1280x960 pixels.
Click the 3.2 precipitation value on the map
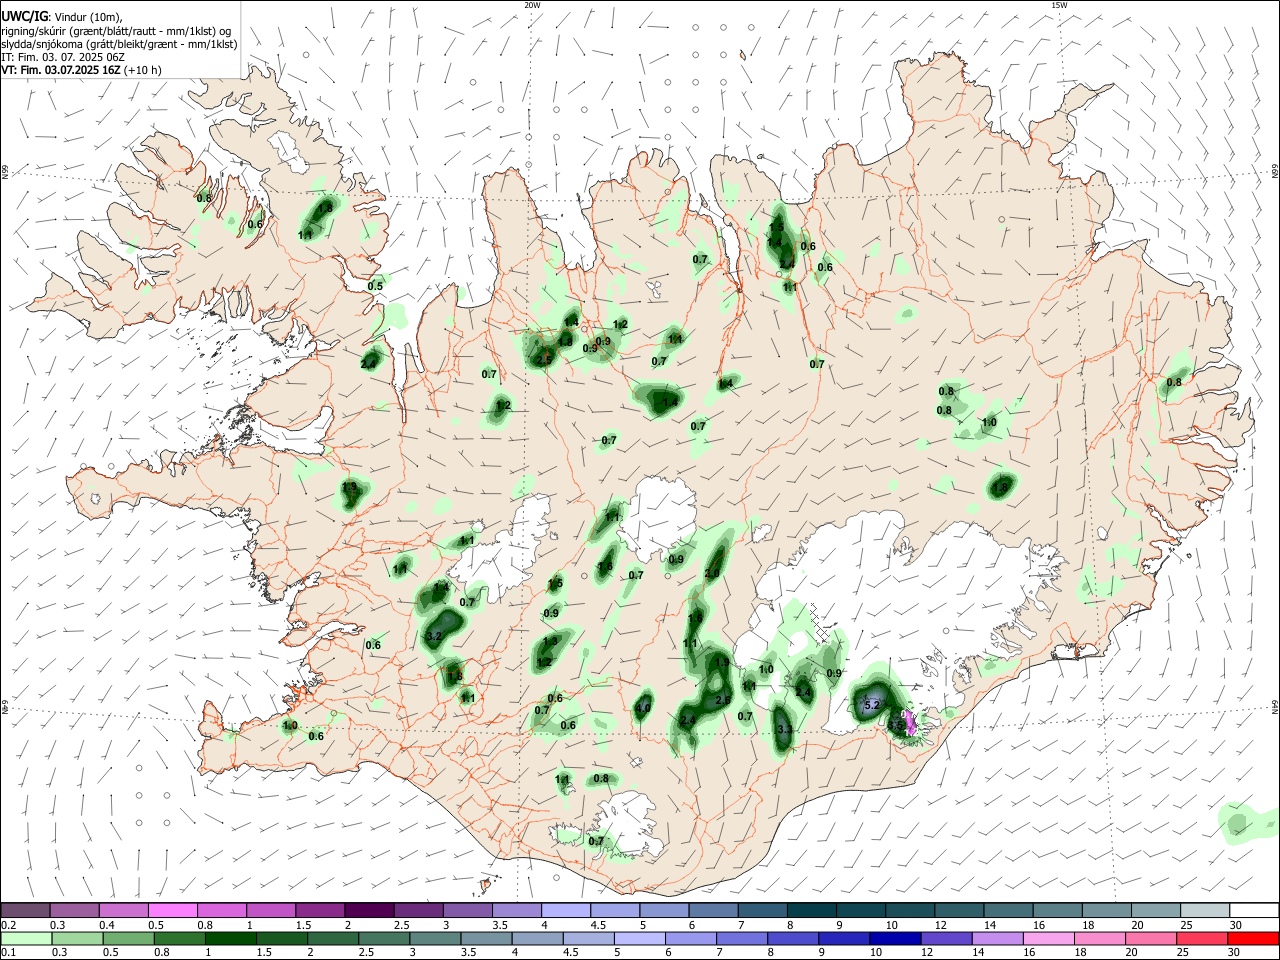434,636
